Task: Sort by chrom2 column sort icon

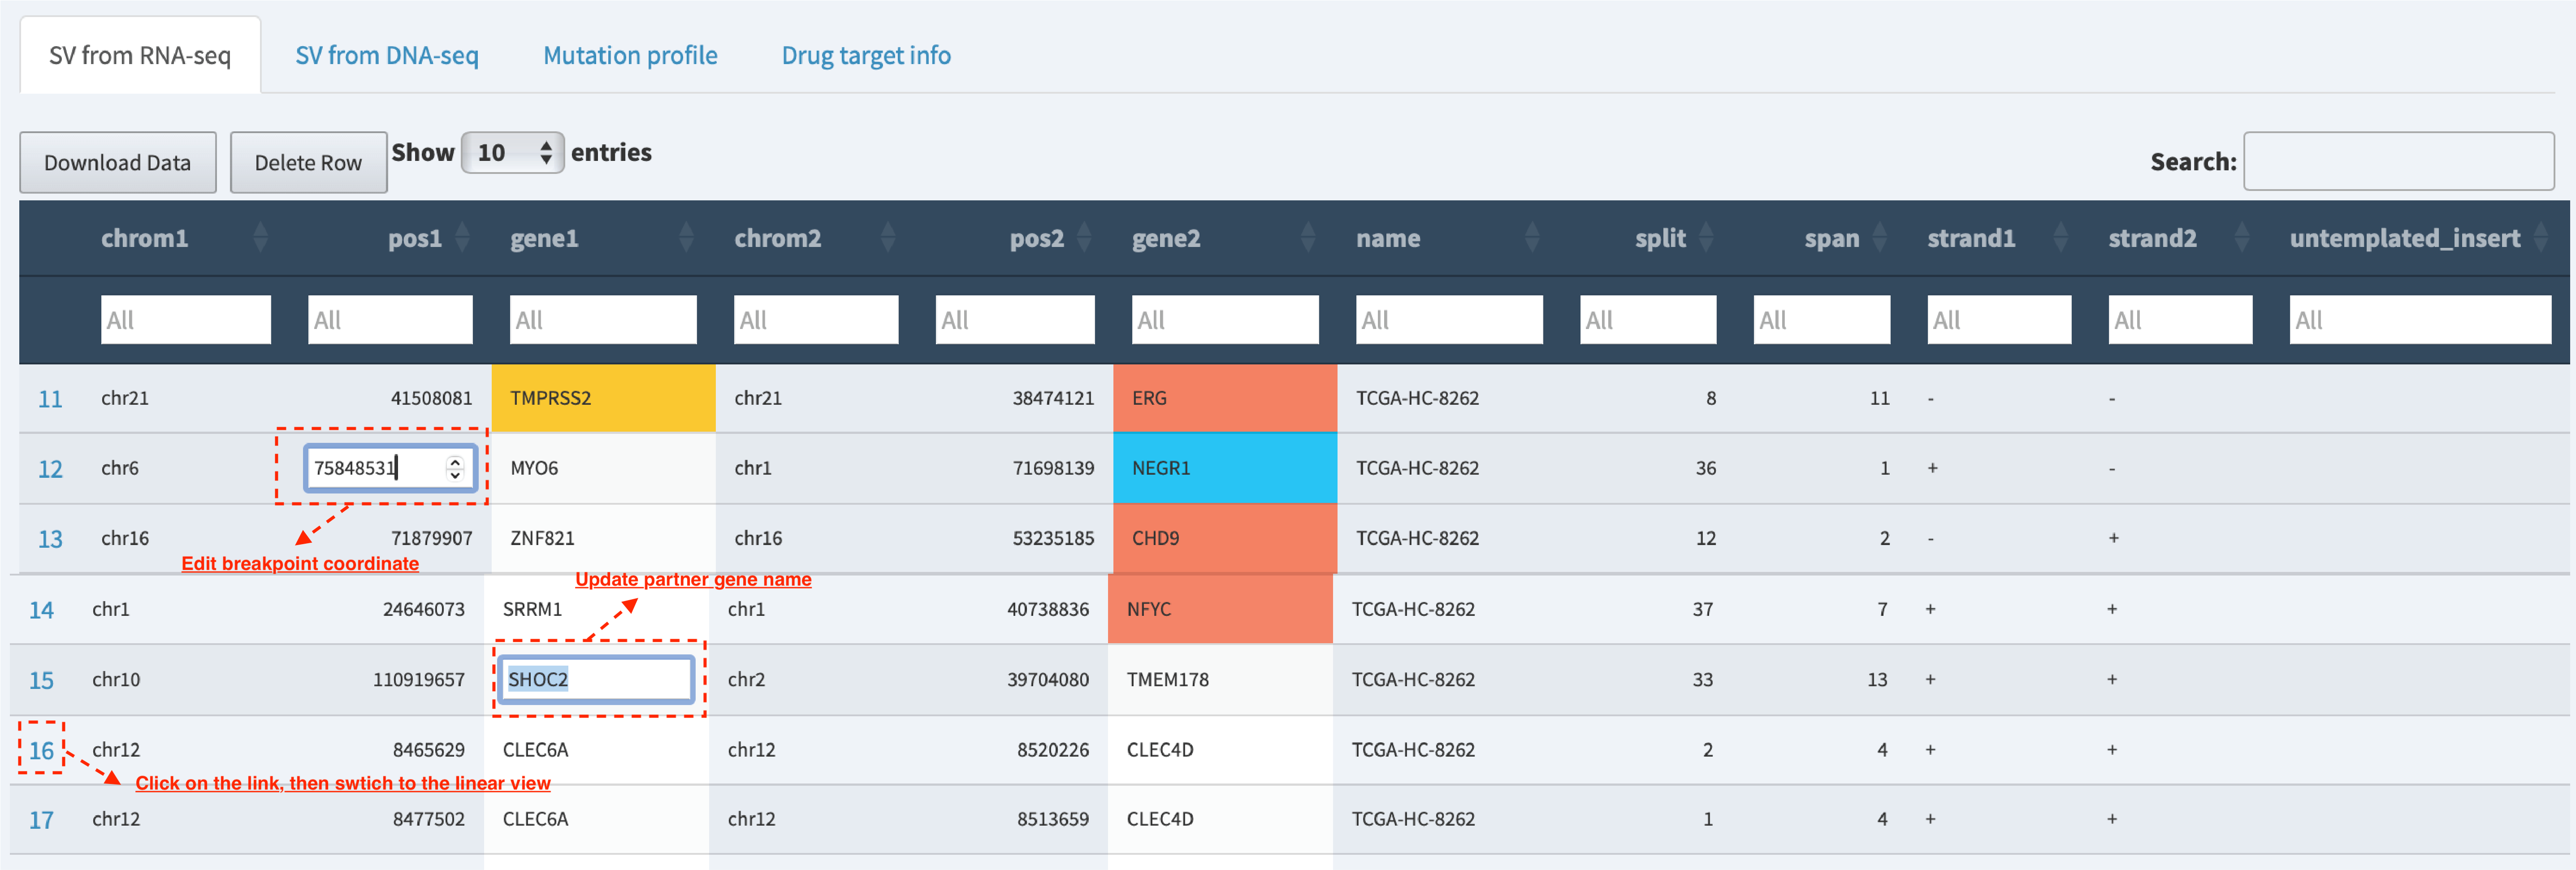Action: point(888,238)
